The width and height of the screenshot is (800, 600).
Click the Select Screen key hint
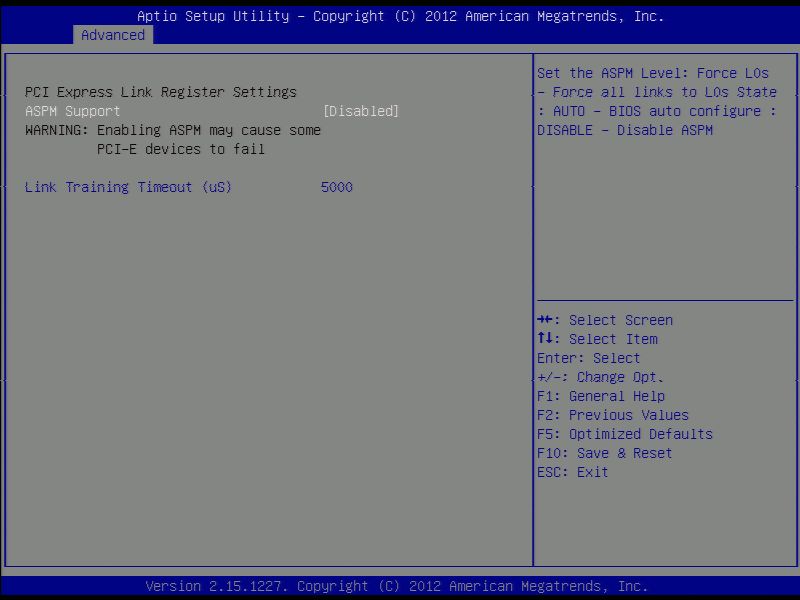605,320
